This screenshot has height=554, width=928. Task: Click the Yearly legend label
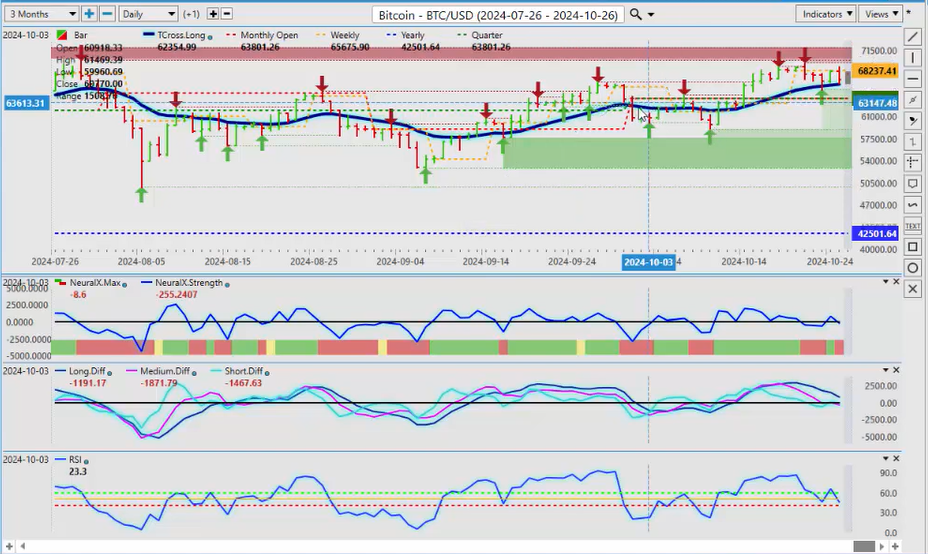coord(413,35)
